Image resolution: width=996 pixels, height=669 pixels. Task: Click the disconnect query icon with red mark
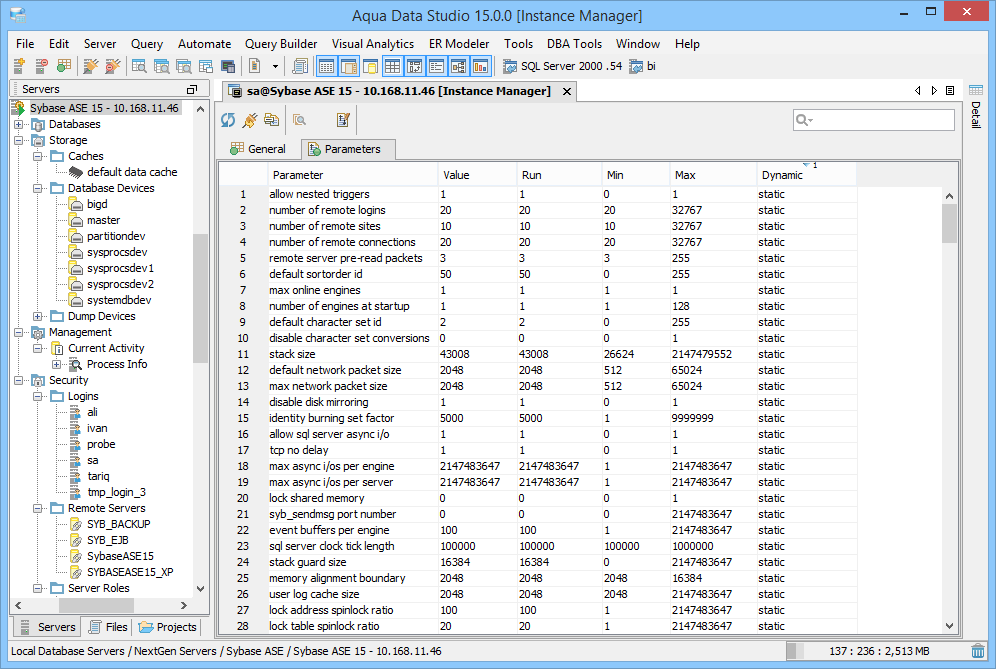113,66
